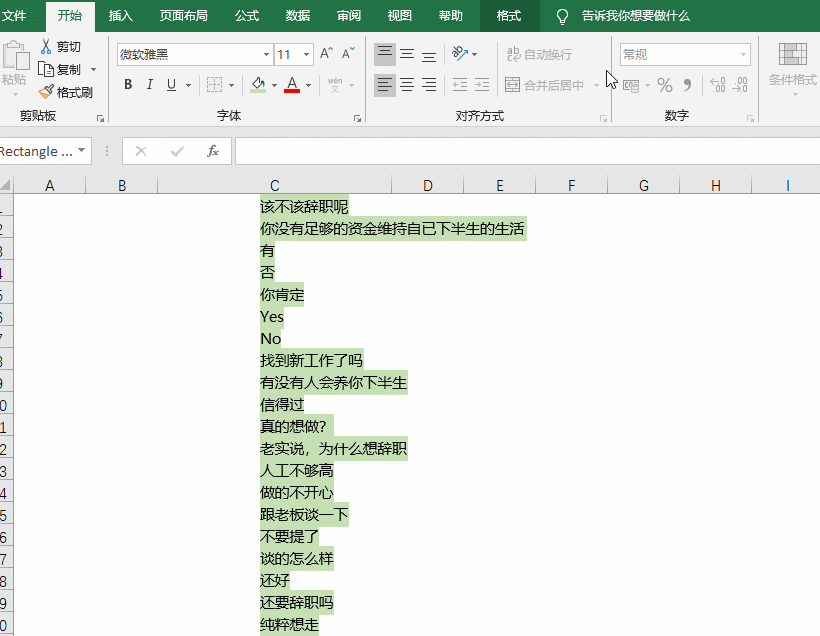Toggle Underline formatting button
Image resolution: width=820 pixels, height=636 pixels.
tap(171, 85)
